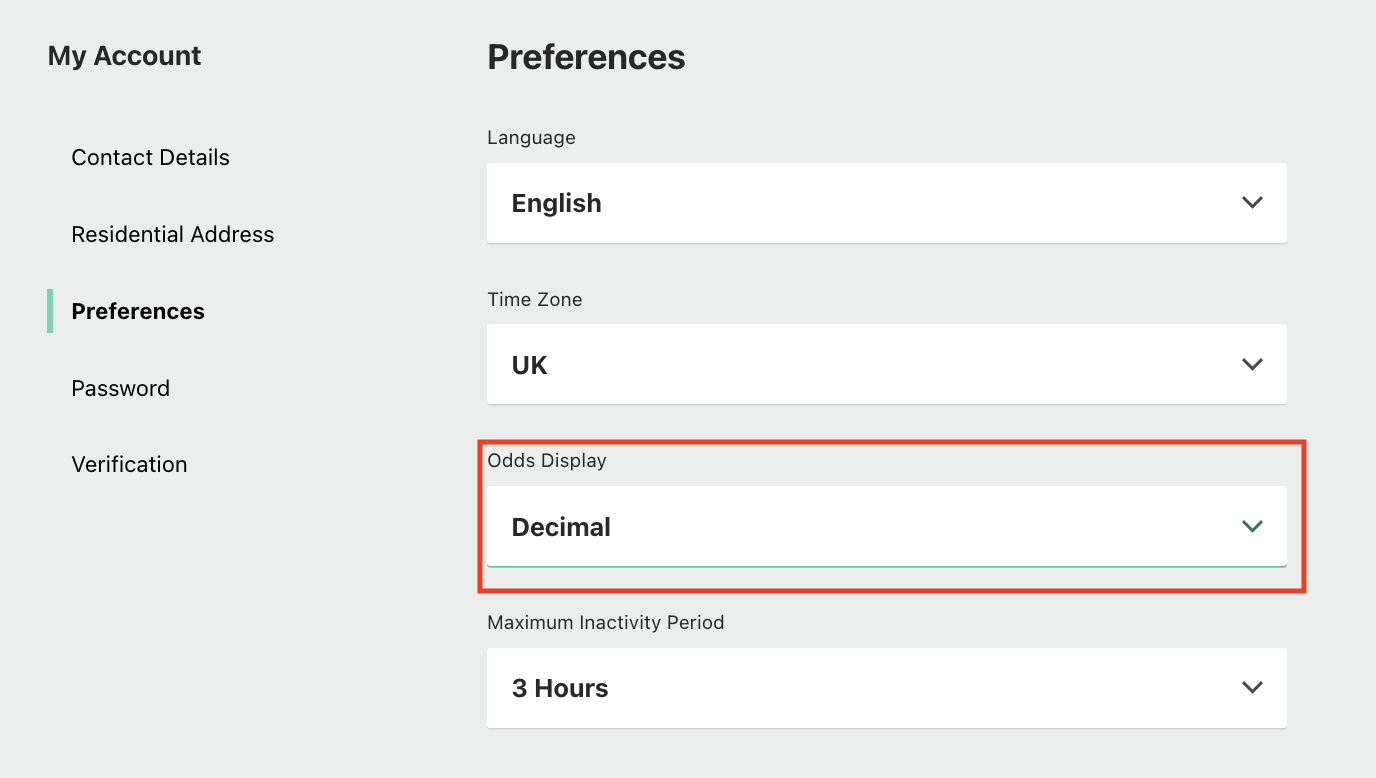1376x778 pixels.
Task: Open the Residential Address section
Action: pos(172,234)
